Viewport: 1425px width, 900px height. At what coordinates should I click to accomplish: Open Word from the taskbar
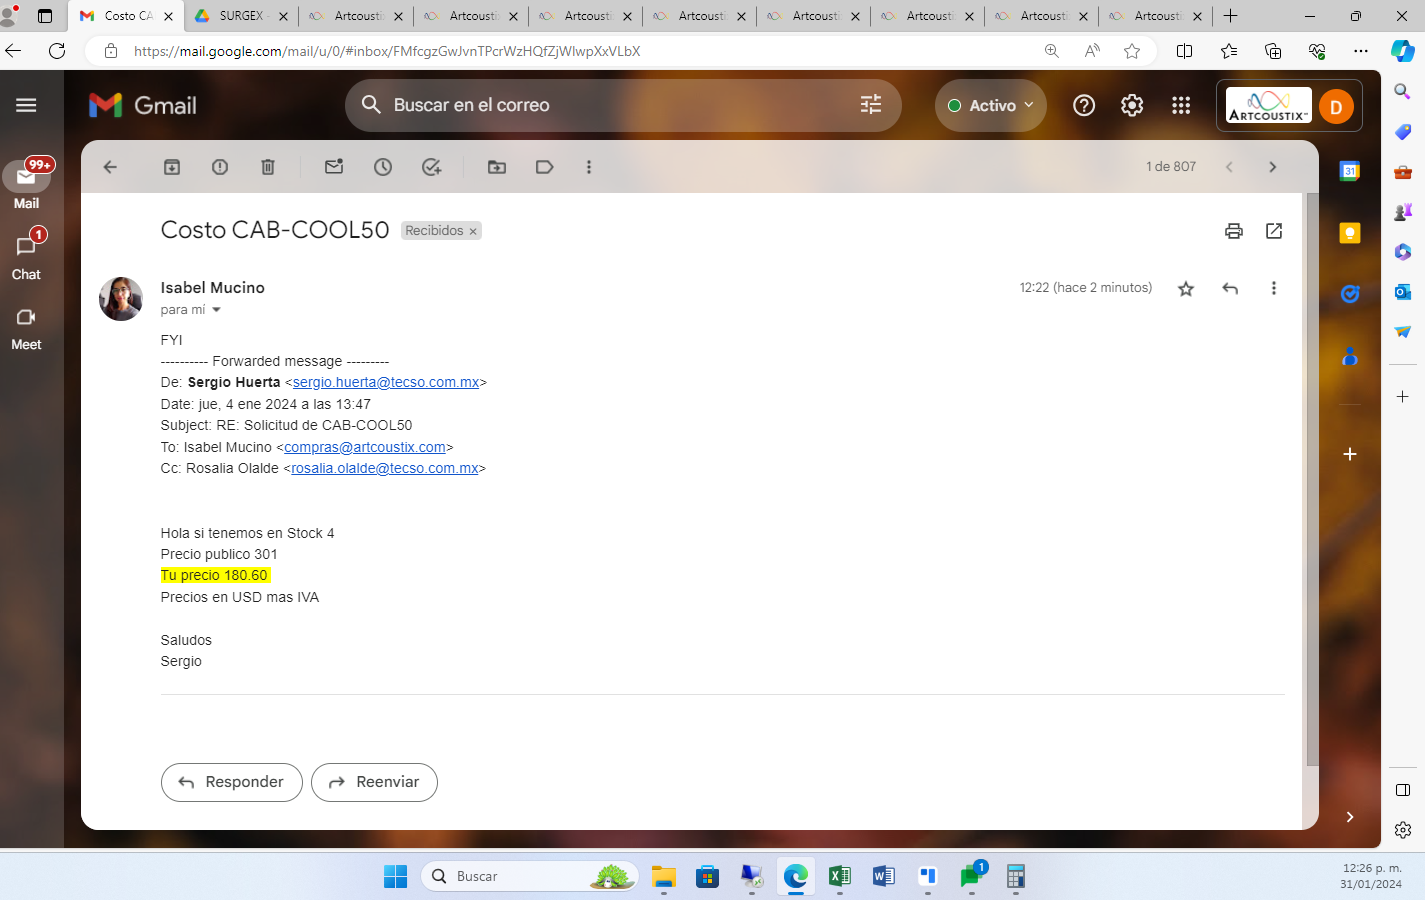(884, 877)
